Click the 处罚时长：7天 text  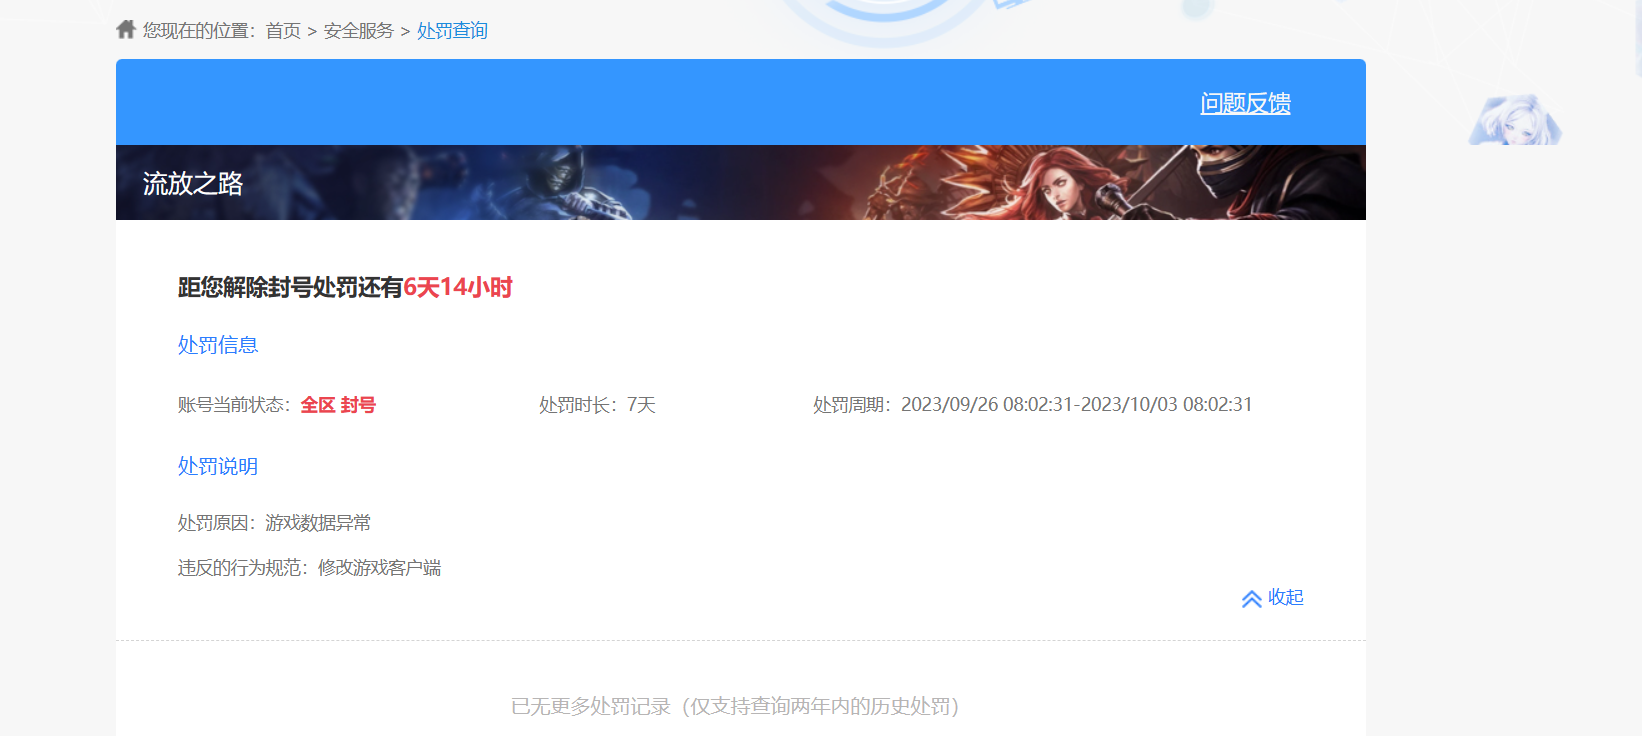[x=597, y=405]
